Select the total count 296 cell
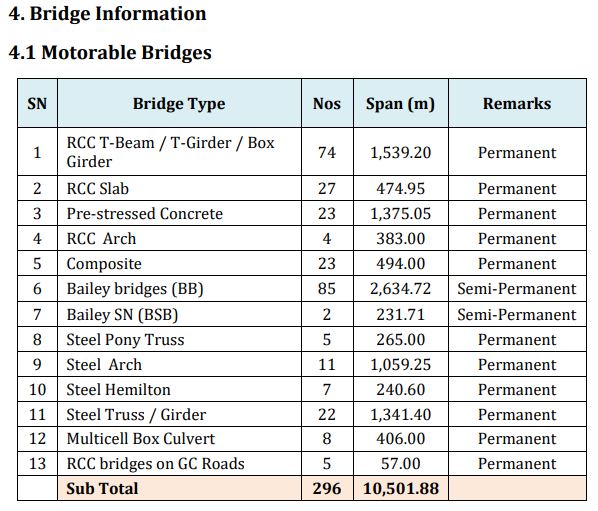 click(327, 489)
